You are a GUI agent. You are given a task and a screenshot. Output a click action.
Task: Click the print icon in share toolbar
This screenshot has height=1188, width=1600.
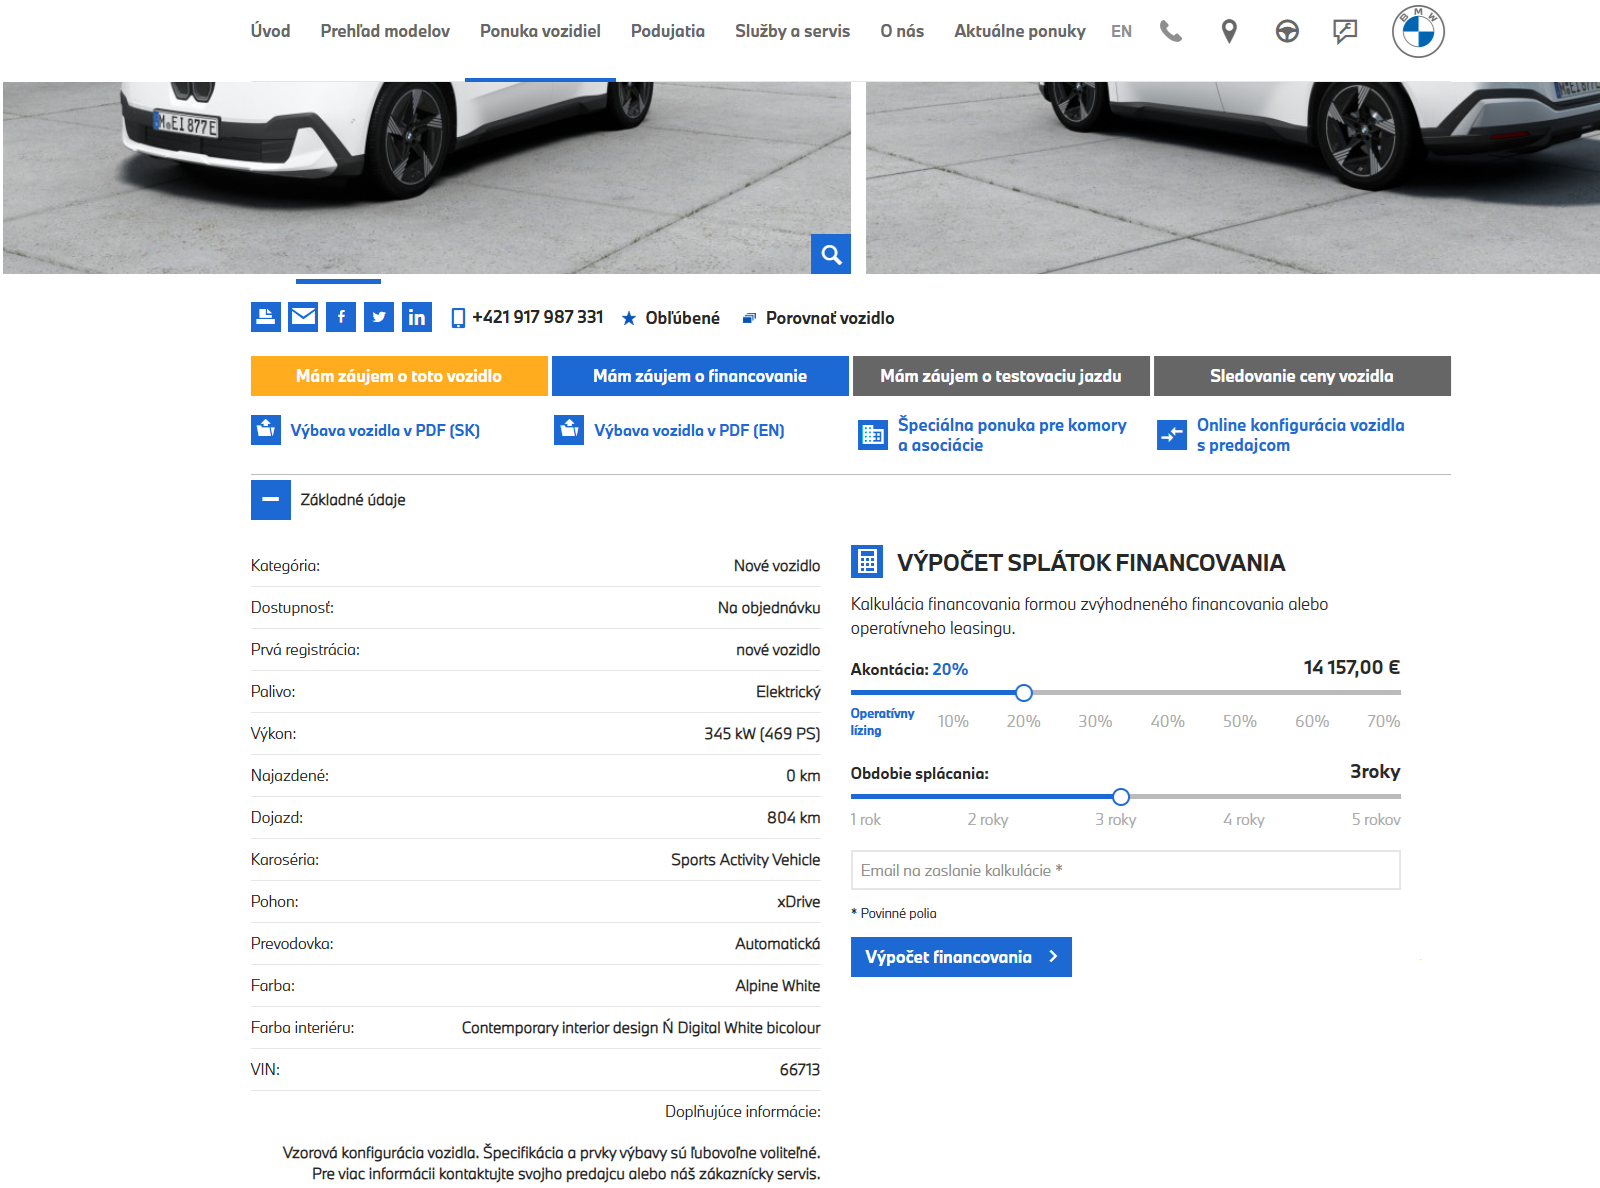point(265,317)
